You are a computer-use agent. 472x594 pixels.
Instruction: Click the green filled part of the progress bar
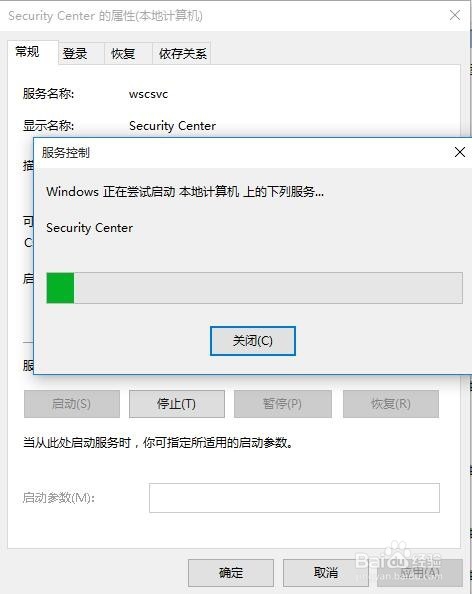pyautogui.click(x=60, y=288)
